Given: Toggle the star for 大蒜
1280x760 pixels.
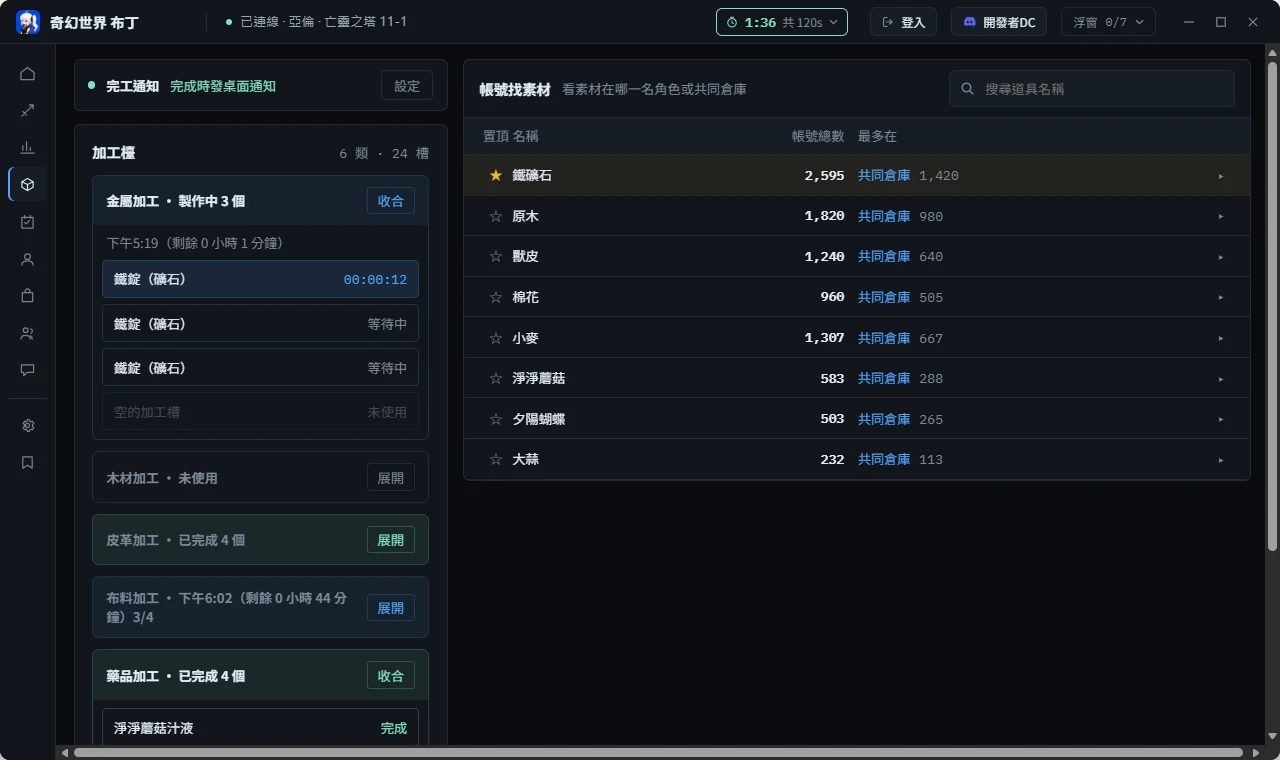Looking at the screenshot, I should coord(495,460).
